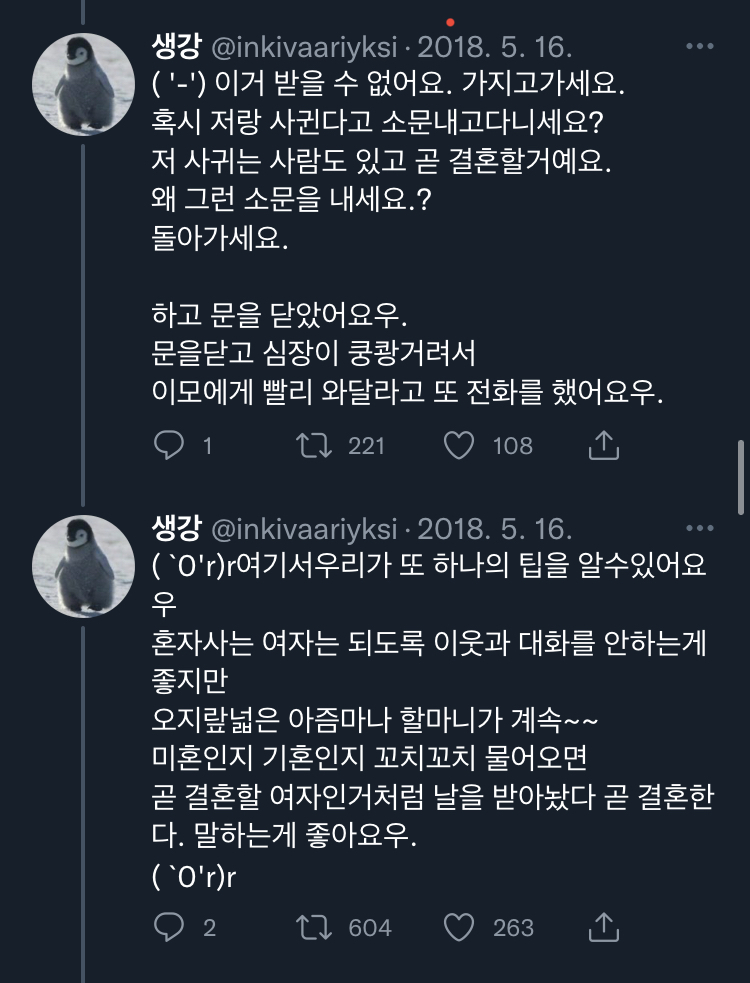Open first tweet's 2018. 5. 16. timestamp
The width and height of the screenshot is (750, 983).
pyautogui.click(x=494, y=47)
